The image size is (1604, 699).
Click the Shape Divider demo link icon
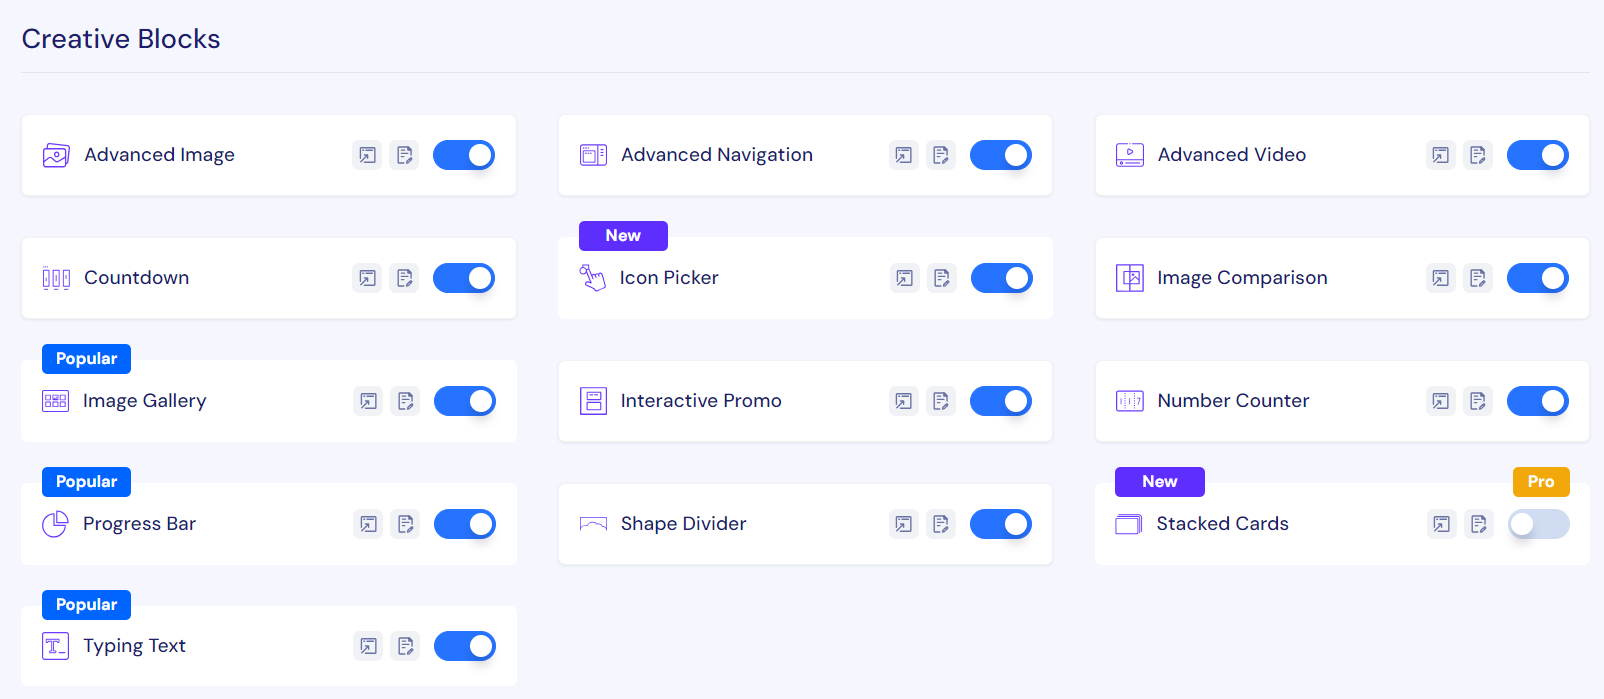904,524
